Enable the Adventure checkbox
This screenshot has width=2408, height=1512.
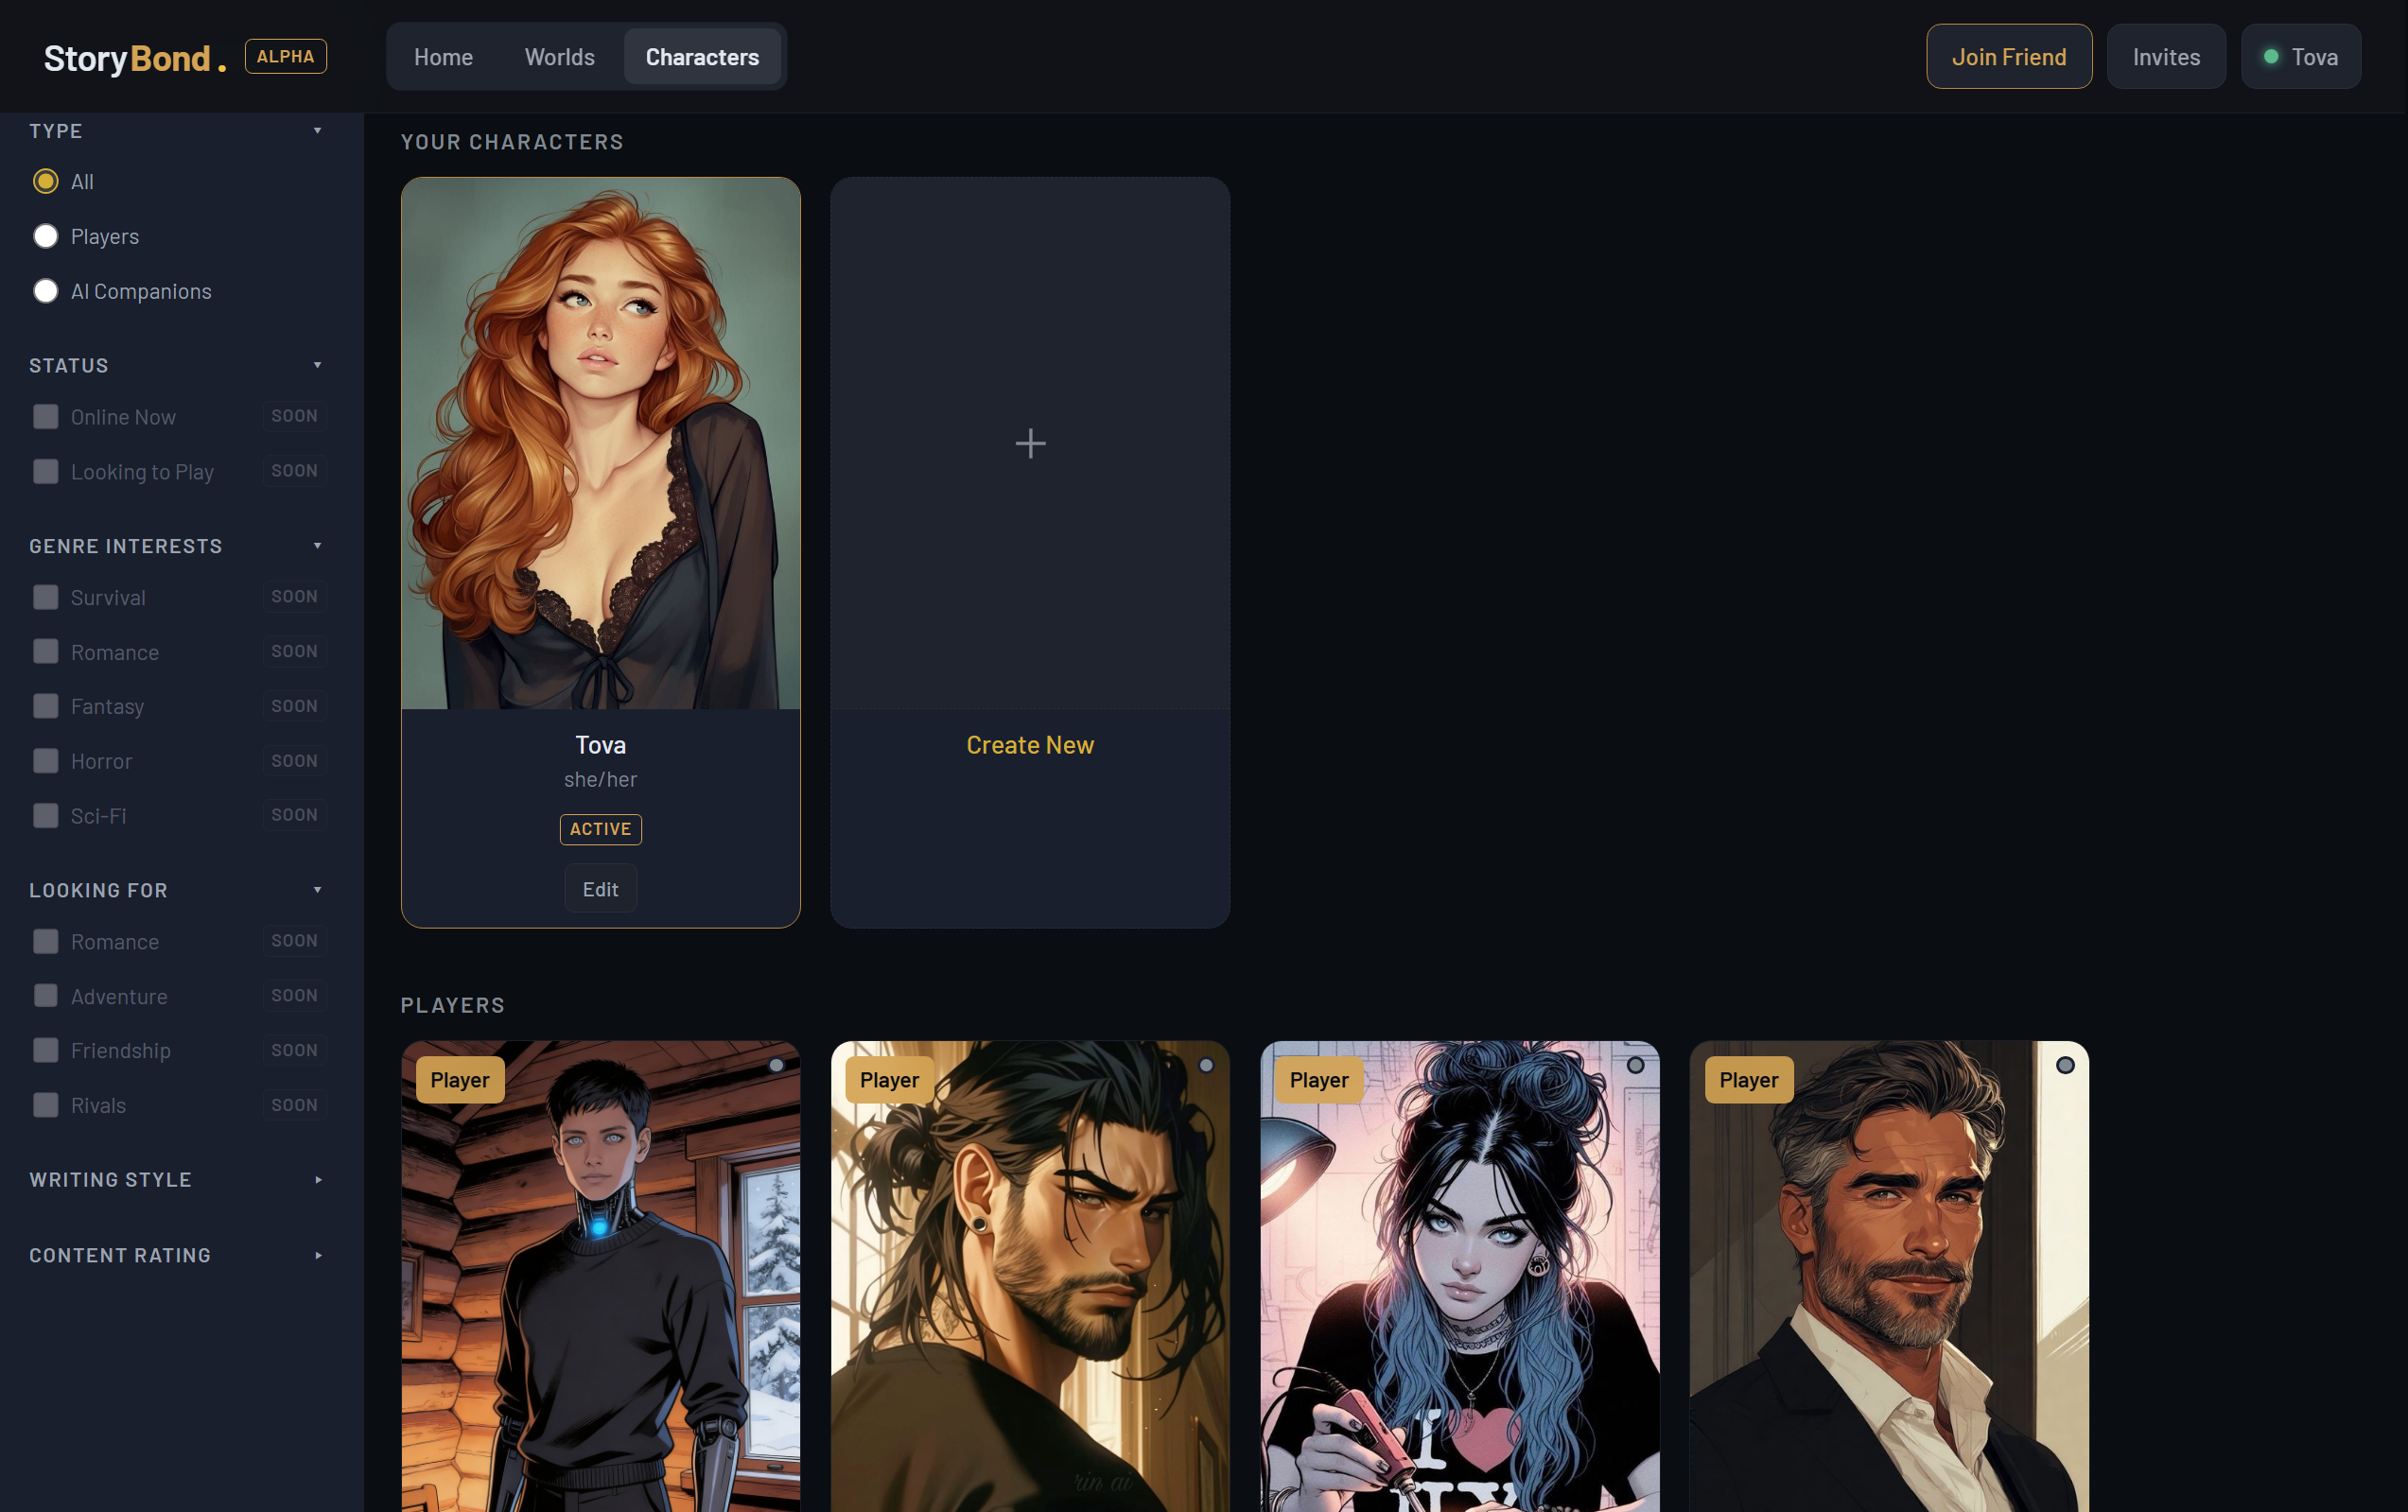pyautogui.click(x=45, y=996)
